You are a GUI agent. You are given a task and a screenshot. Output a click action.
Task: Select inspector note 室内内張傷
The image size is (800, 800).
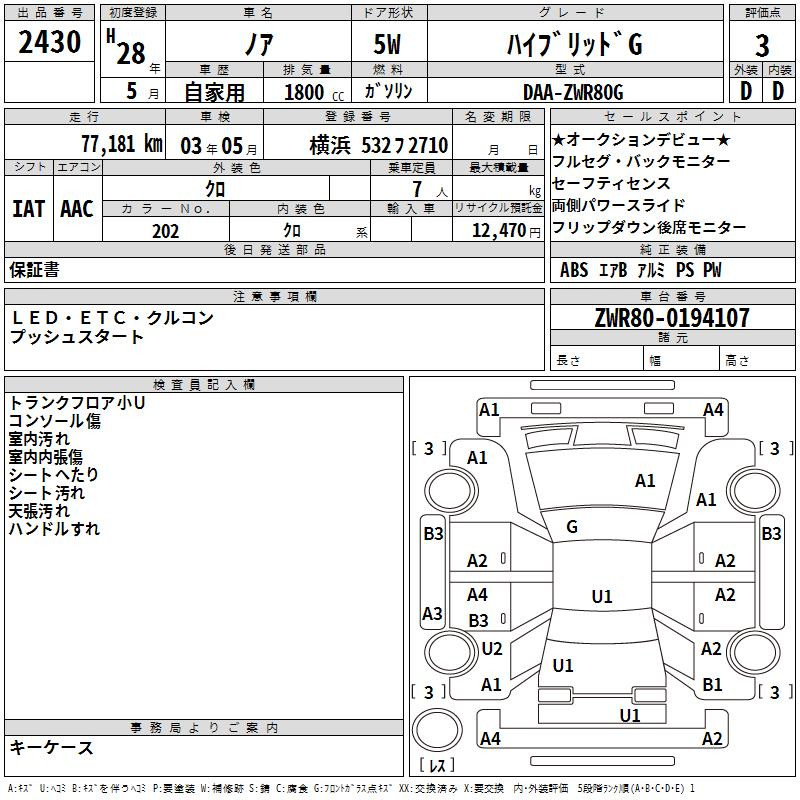coord(45,457)
